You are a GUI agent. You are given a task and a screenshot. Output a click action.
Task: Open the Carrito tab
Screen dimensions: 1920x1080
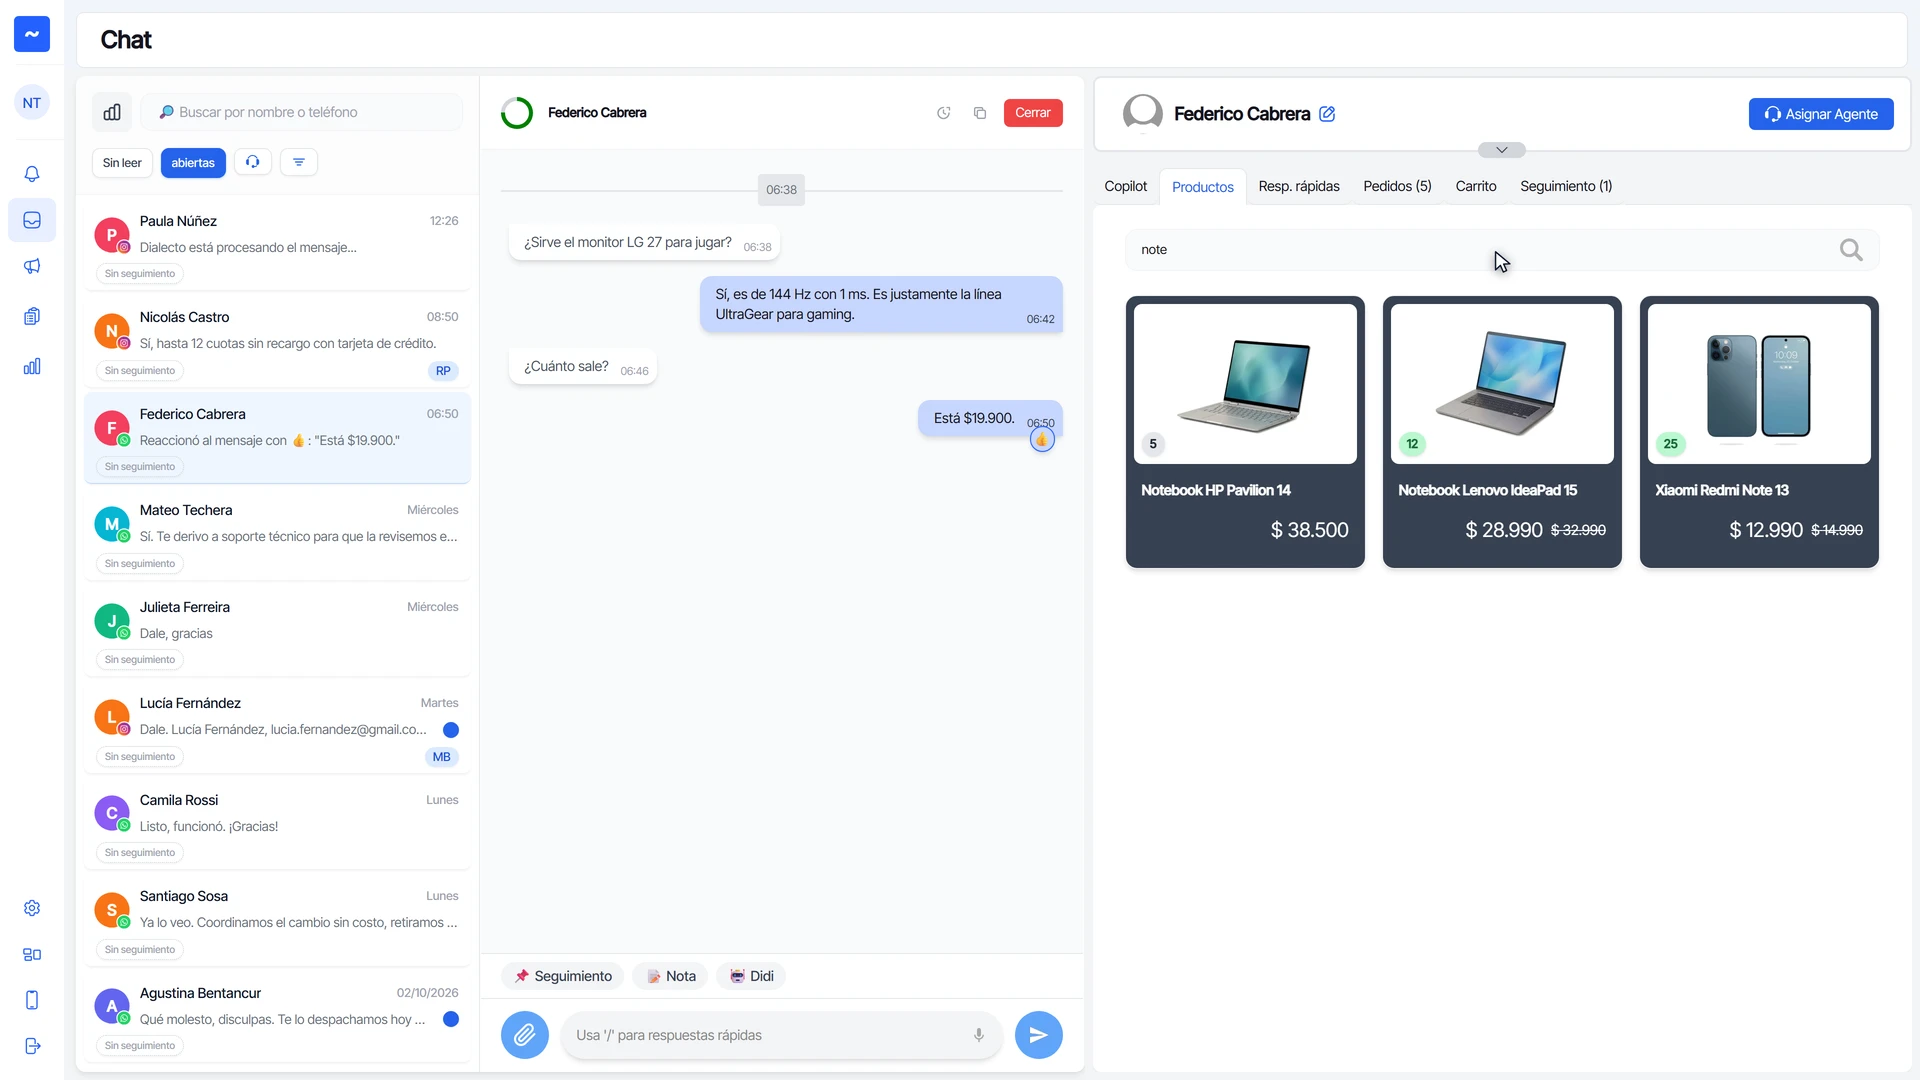(1476, 187)
